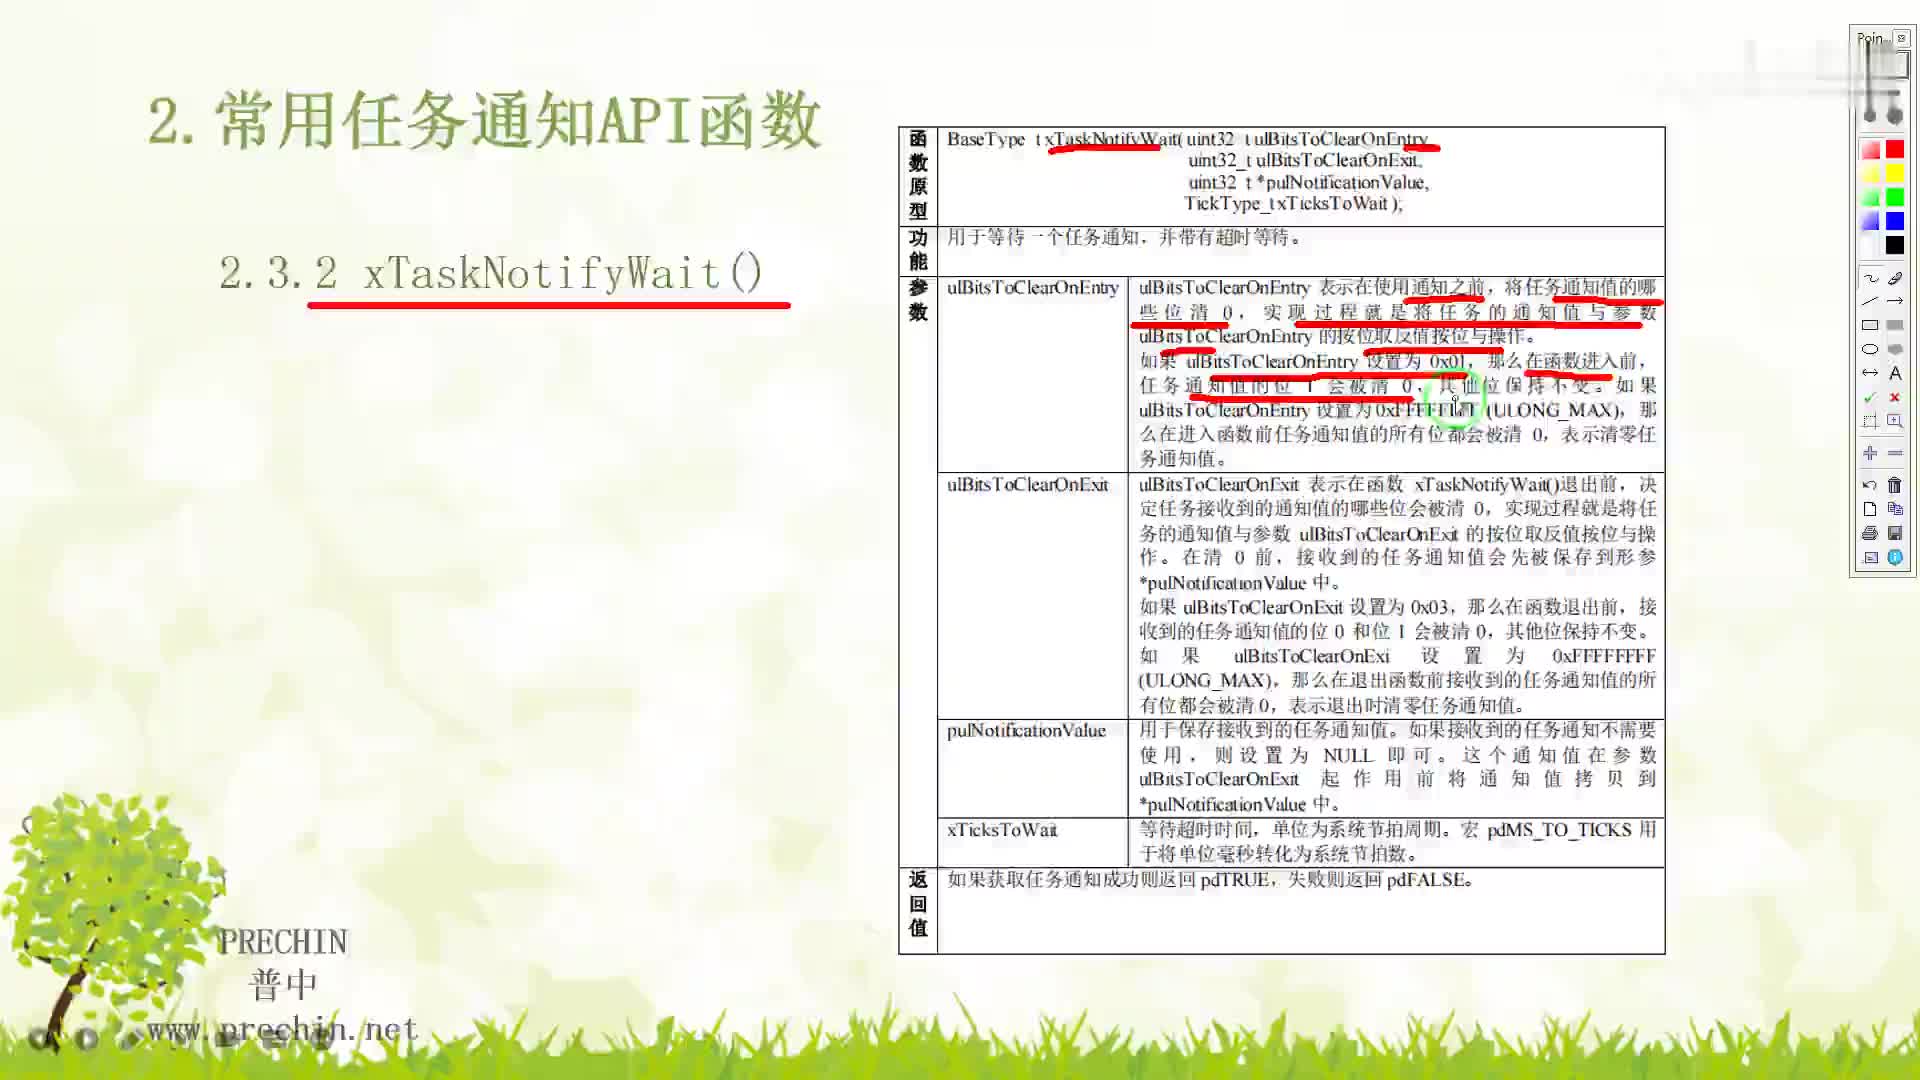Click the checkmark/confirm icon
Screen dimensions: 1920x1080
(x=1869, y=397)
